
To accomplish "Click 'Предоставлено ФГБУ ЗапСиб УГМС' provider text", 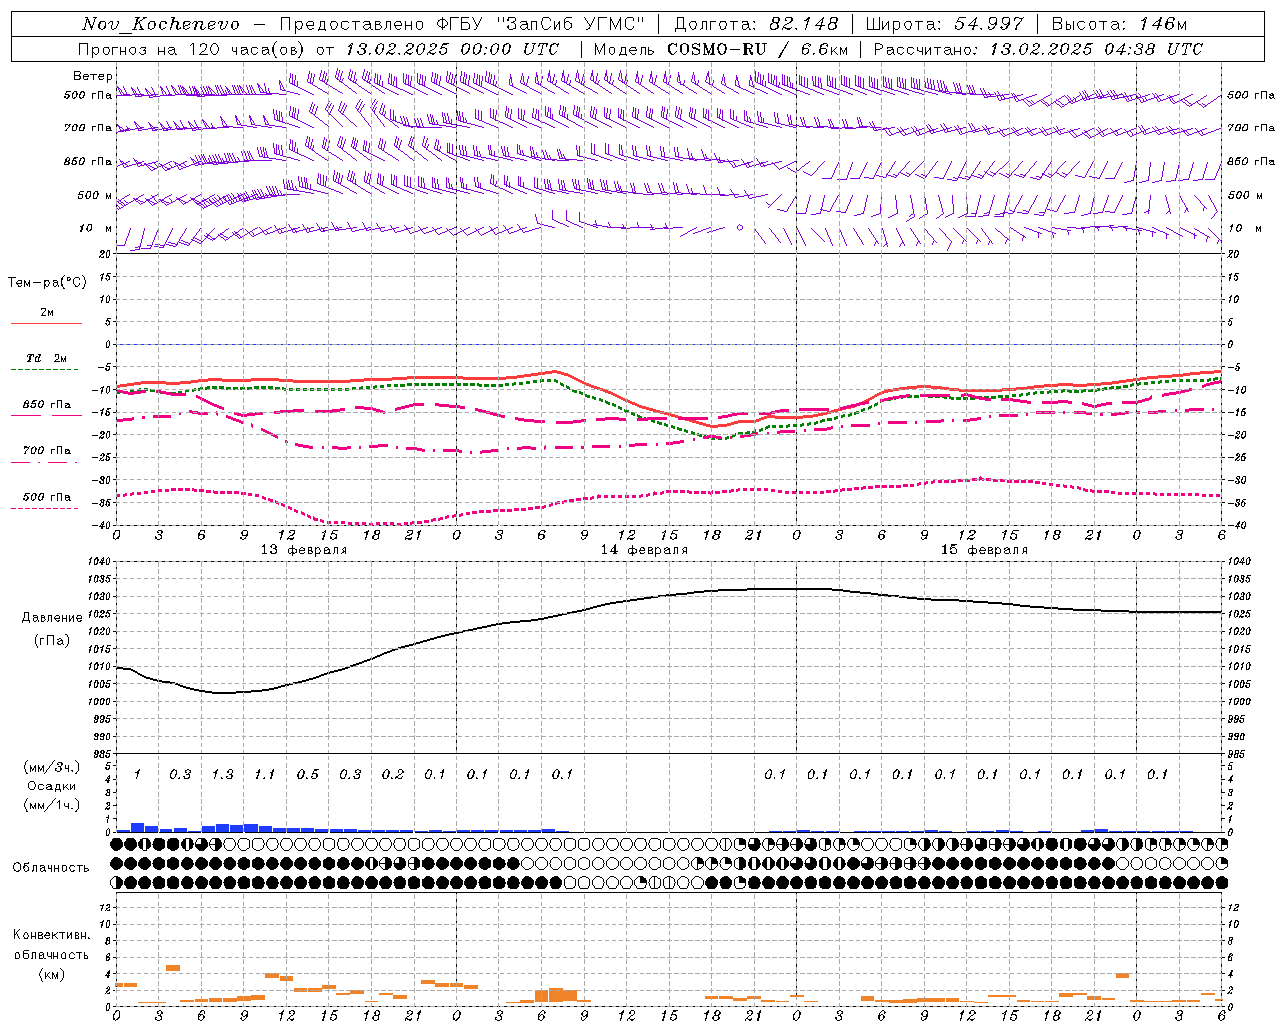I will point(462,24).
